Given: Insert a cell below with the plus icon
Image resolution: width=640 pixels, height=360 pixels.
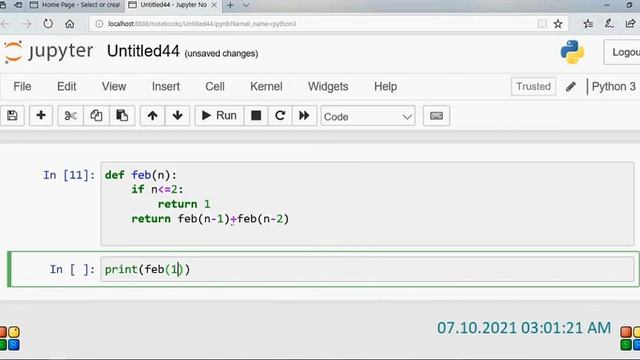Looking at the screenshot, I should pyautogui.click(x=41, y=116).
